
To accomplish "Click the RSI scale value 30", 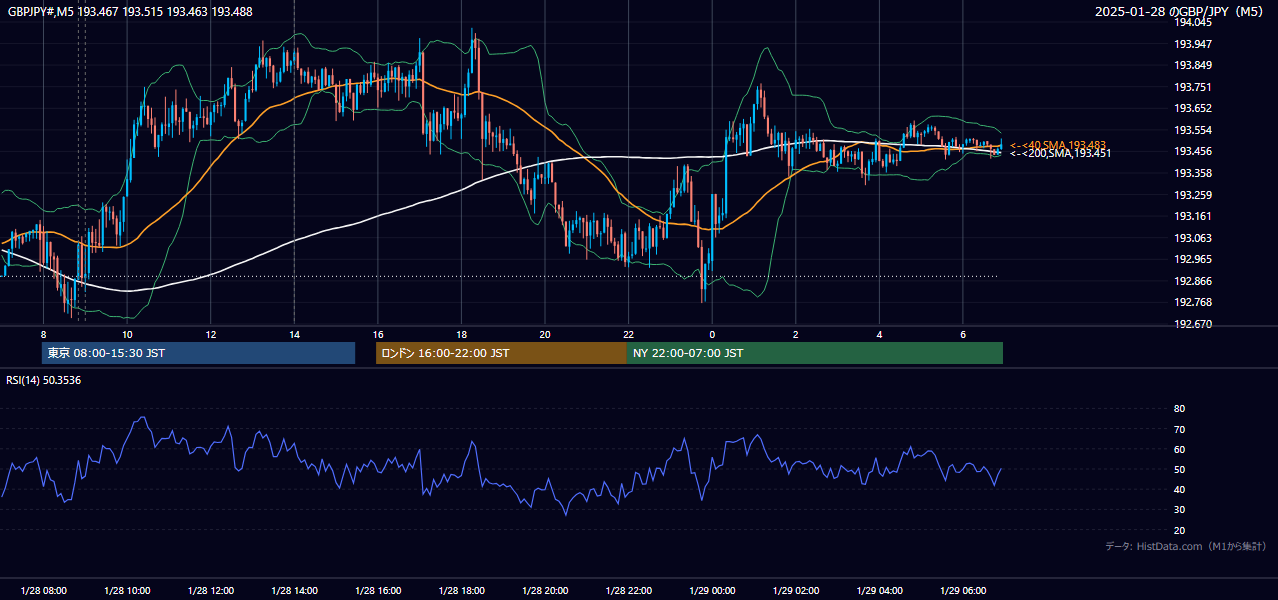I will click(x=1179, y=510).
